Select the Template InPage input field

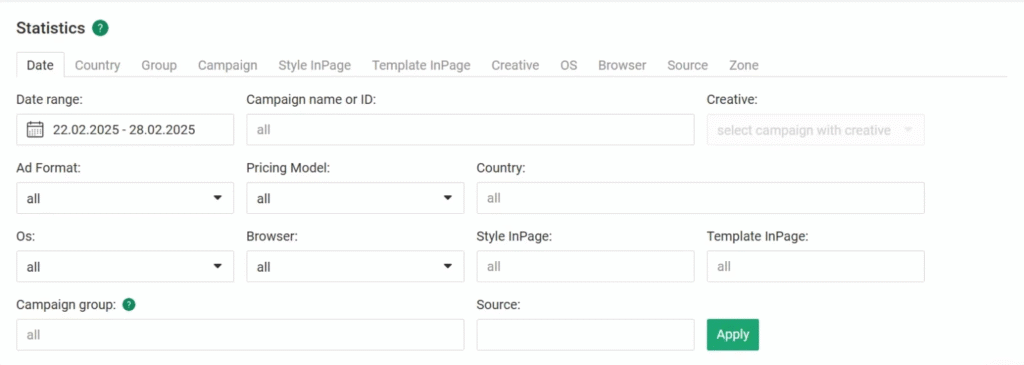tap(816, 266)
